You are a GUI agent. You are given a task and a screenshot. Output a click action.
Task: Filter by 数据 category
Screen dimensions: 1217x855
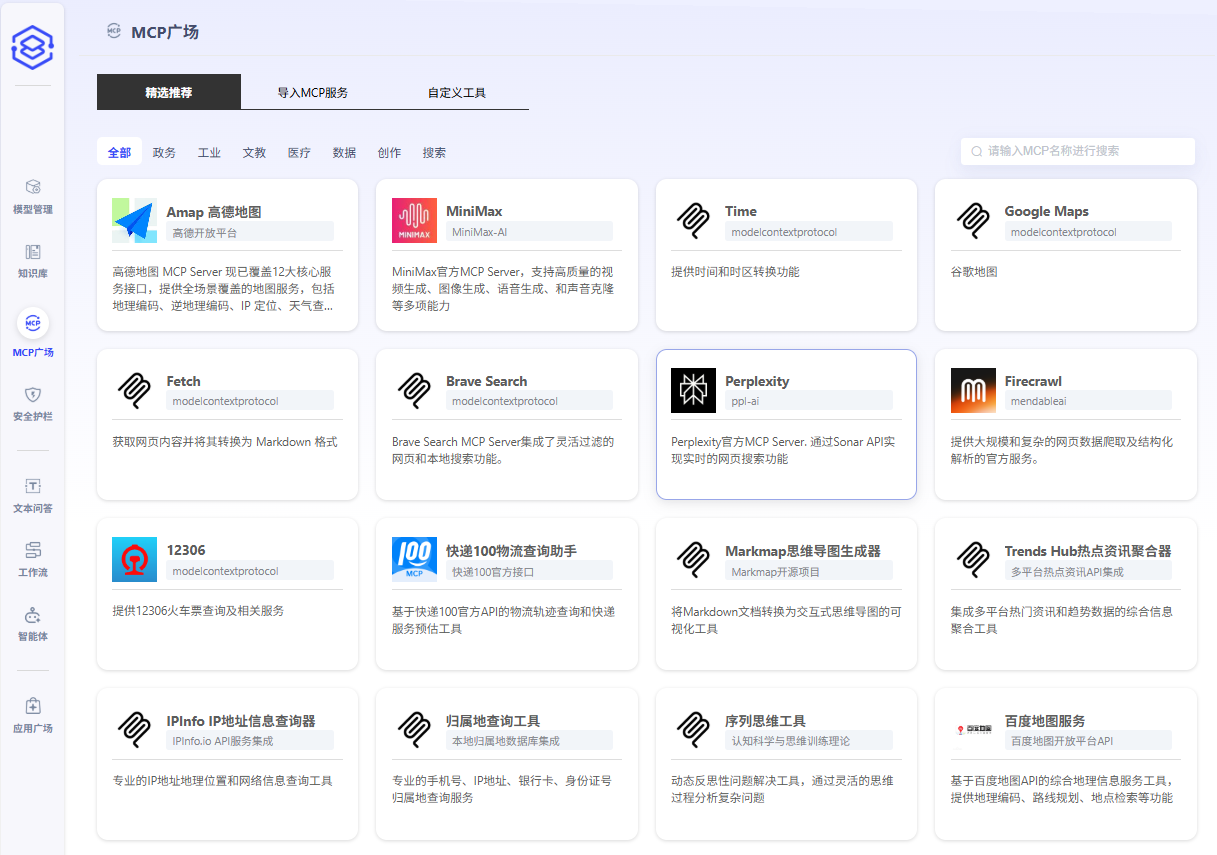[x=344, y=153]
